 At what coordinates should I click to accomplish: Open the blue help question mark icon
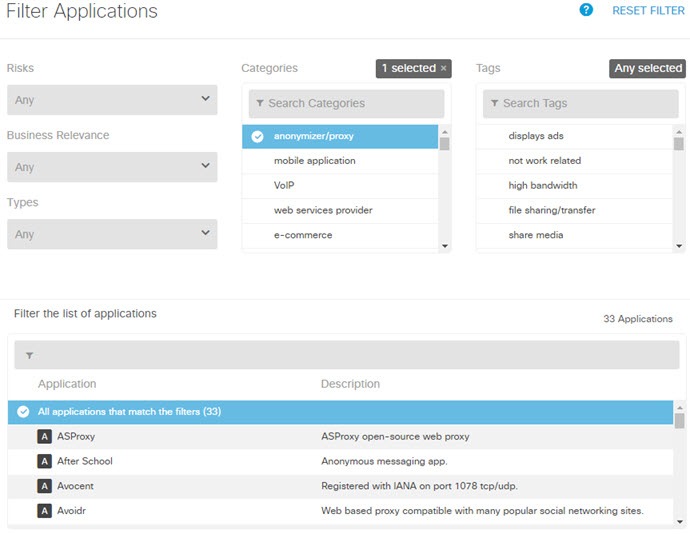click(x=586, y=10)
